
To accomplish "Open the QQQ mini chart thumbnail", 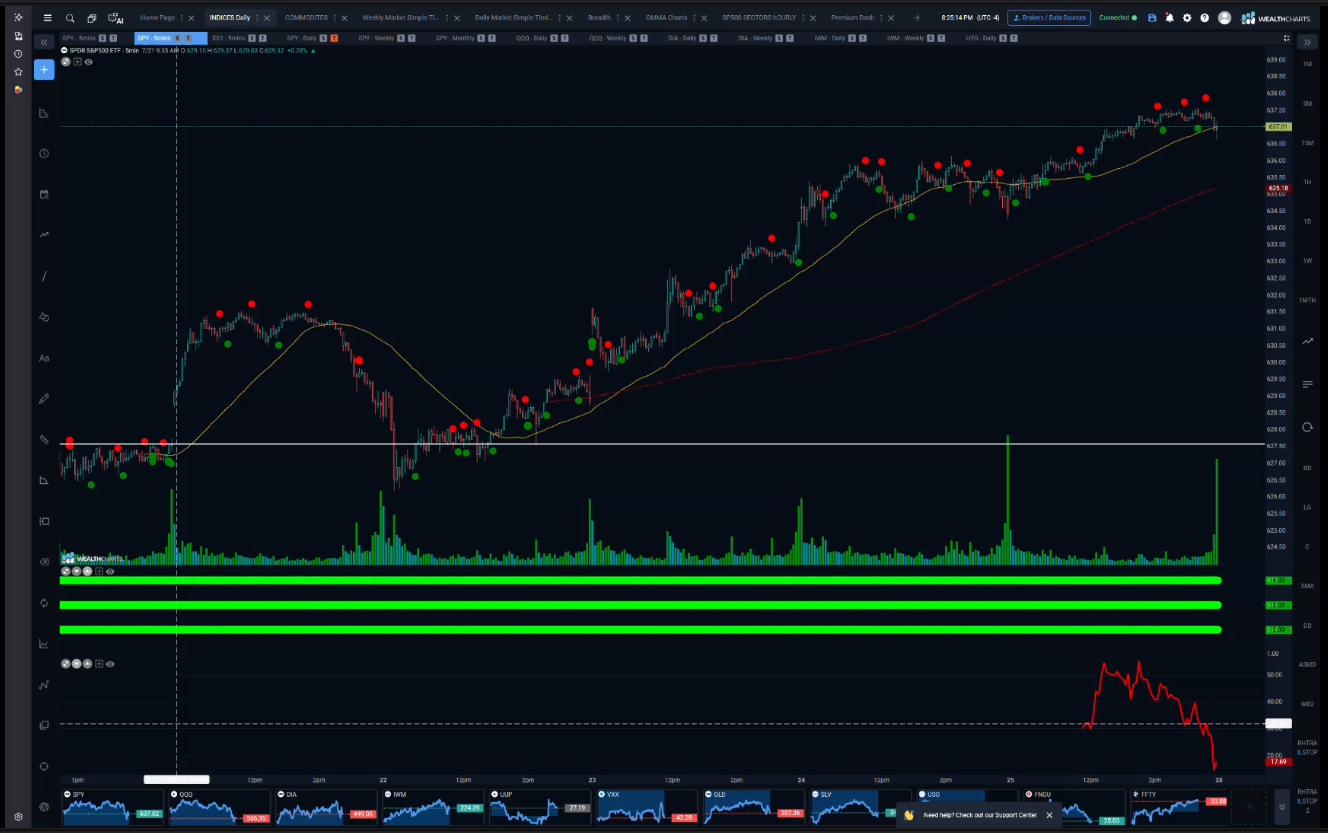I will 221,807.
